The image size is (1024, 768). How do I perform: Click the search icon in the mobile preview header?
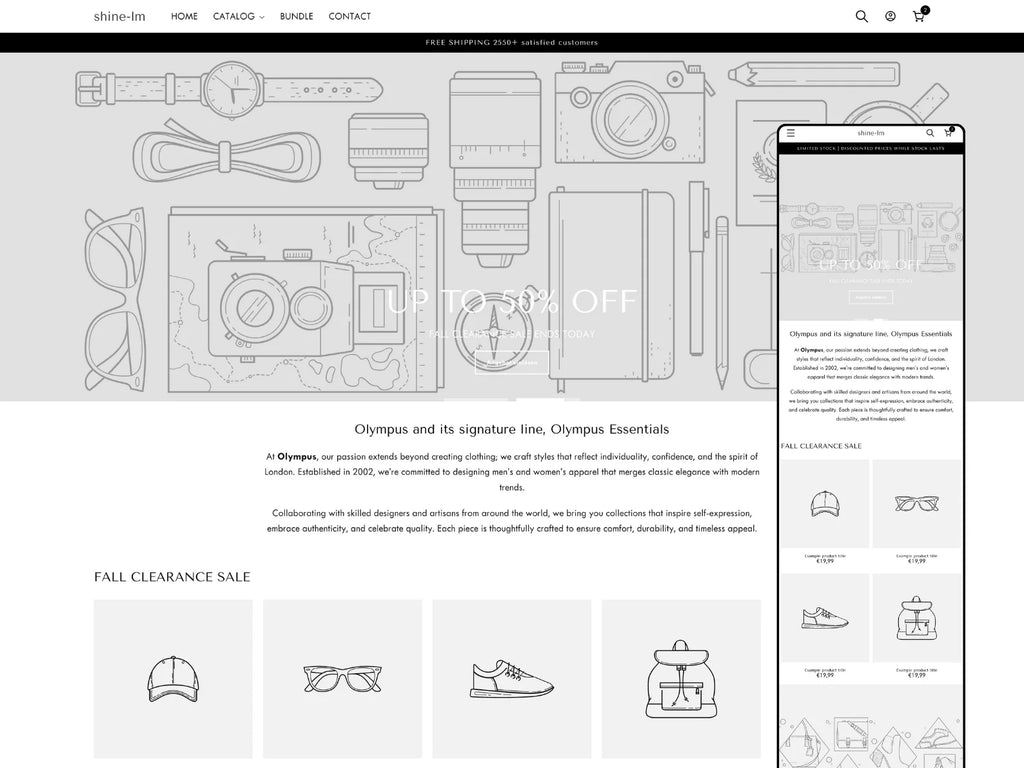930,132
